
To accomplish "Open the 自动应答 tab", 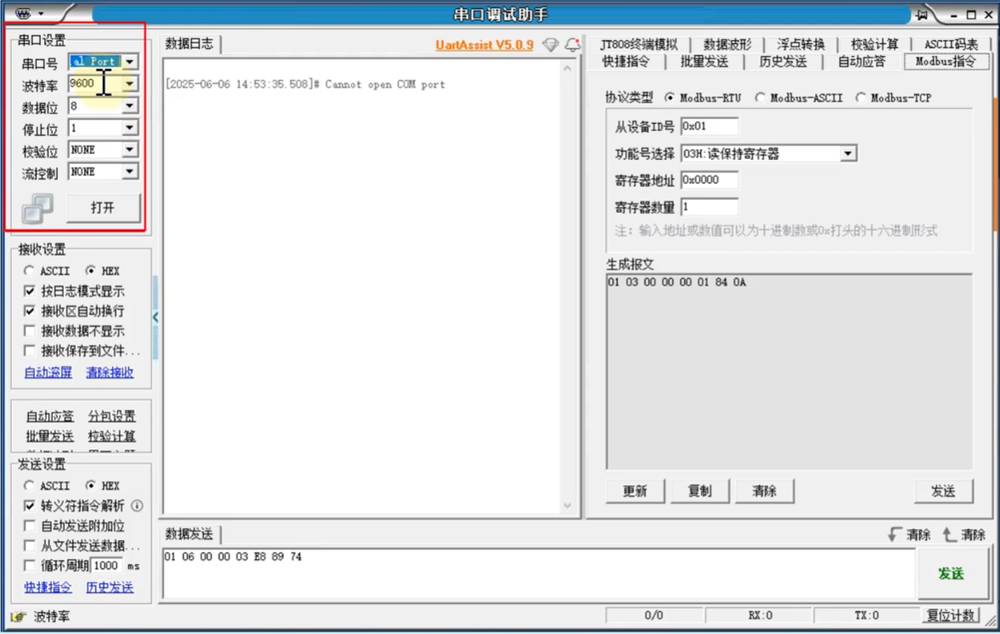I will click(x=861, y=61).
